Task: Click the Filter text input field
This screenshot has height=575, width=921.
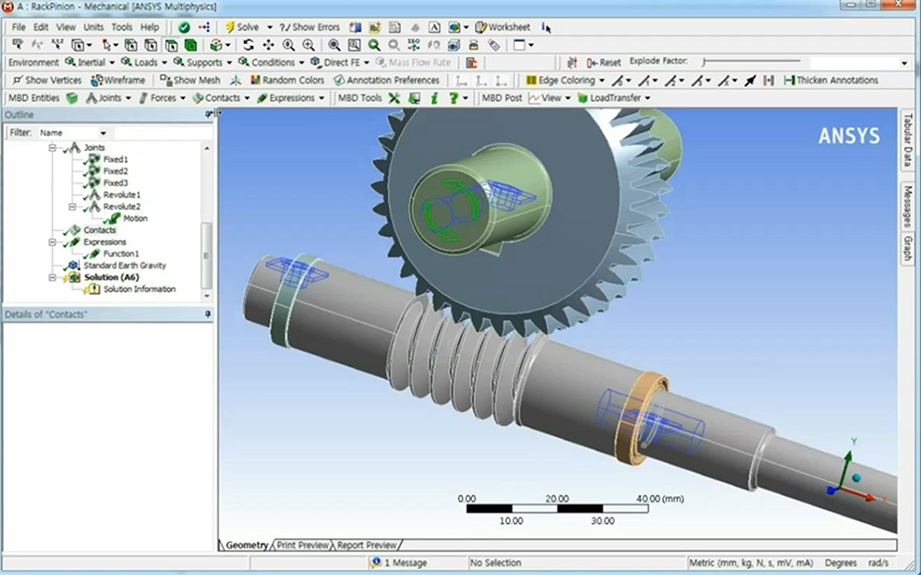Action: (x=163, y=133)
